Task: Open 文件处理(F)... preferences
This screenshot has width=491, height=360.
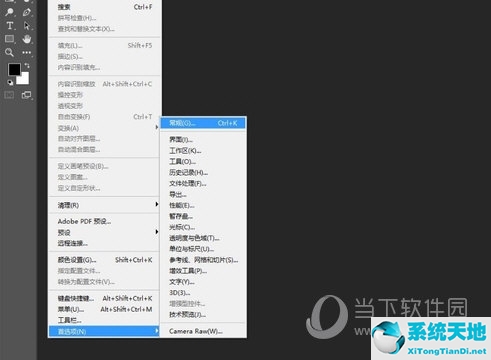Action: [x=203, y=183]
